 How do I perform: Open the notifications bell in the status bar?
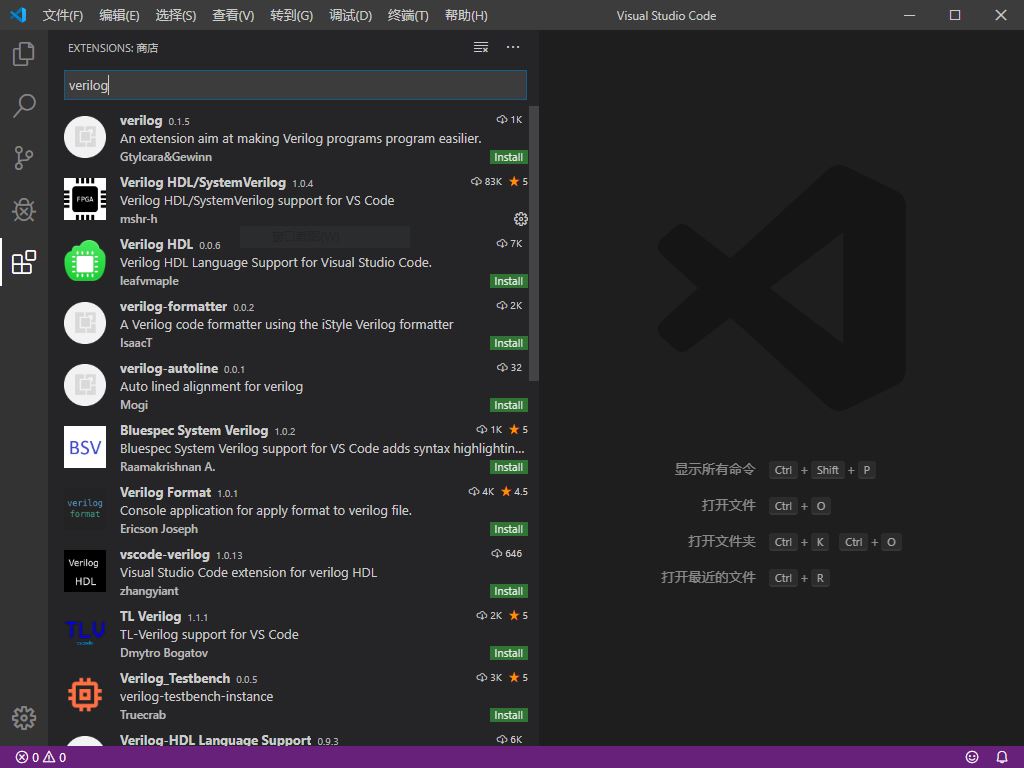[x=1001, y=757]
